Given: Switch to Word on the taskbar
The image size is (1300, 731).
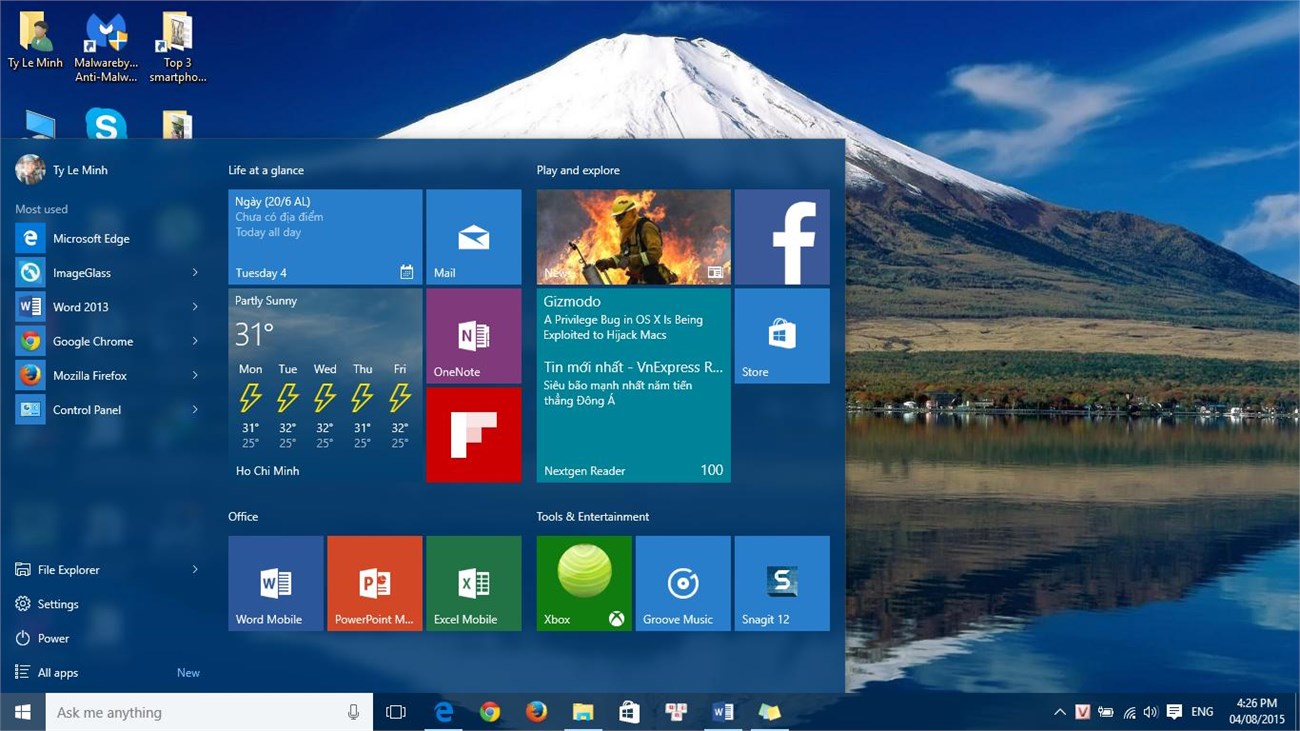Looking at the screenshot, I should pos(722,712).
